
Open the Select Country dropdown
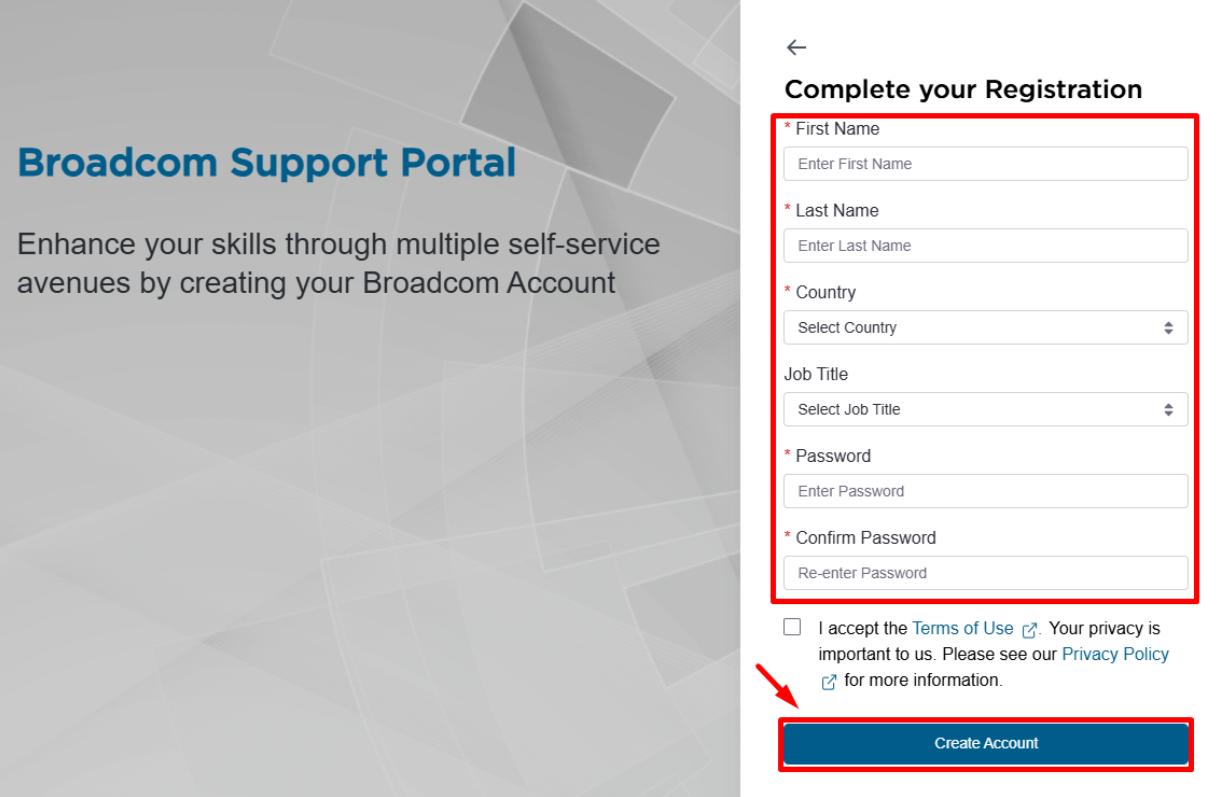click(985, 328)
